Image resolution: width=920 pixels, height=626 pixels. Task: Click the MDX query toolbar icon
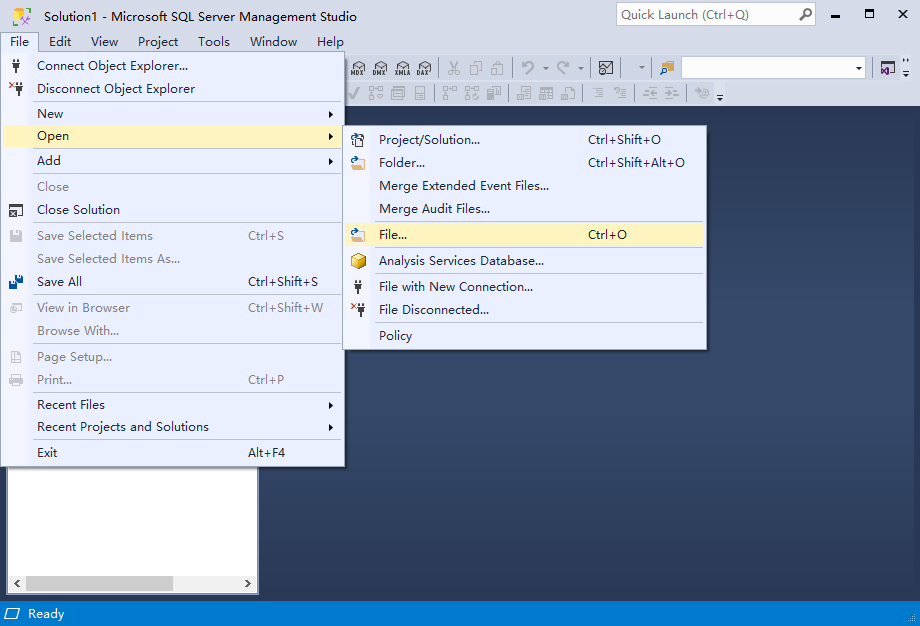click(x=358, y=68)
